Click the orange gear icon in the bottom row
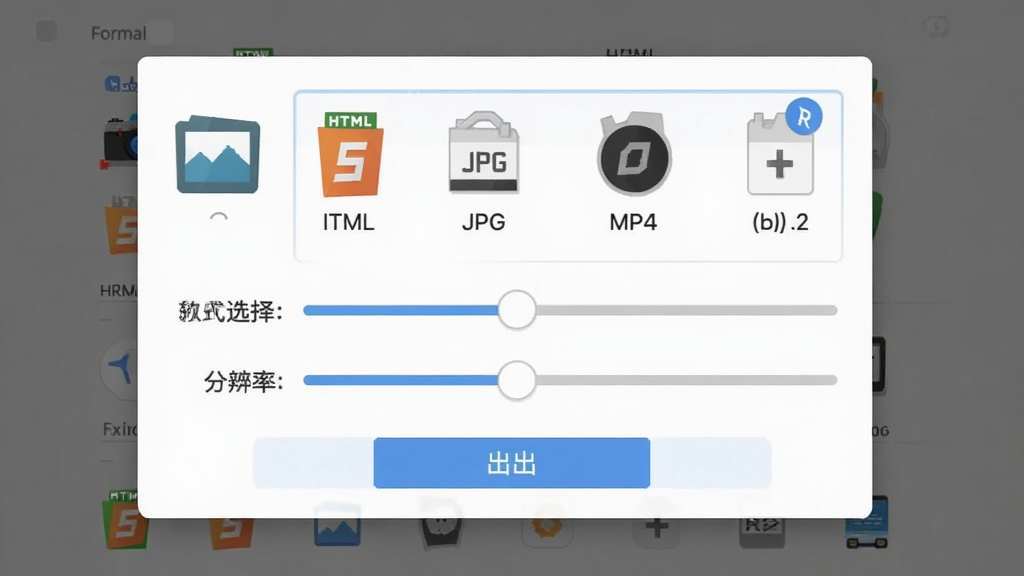The width and height of the screenshot is (1024, 576). click(x=547, y=524)
